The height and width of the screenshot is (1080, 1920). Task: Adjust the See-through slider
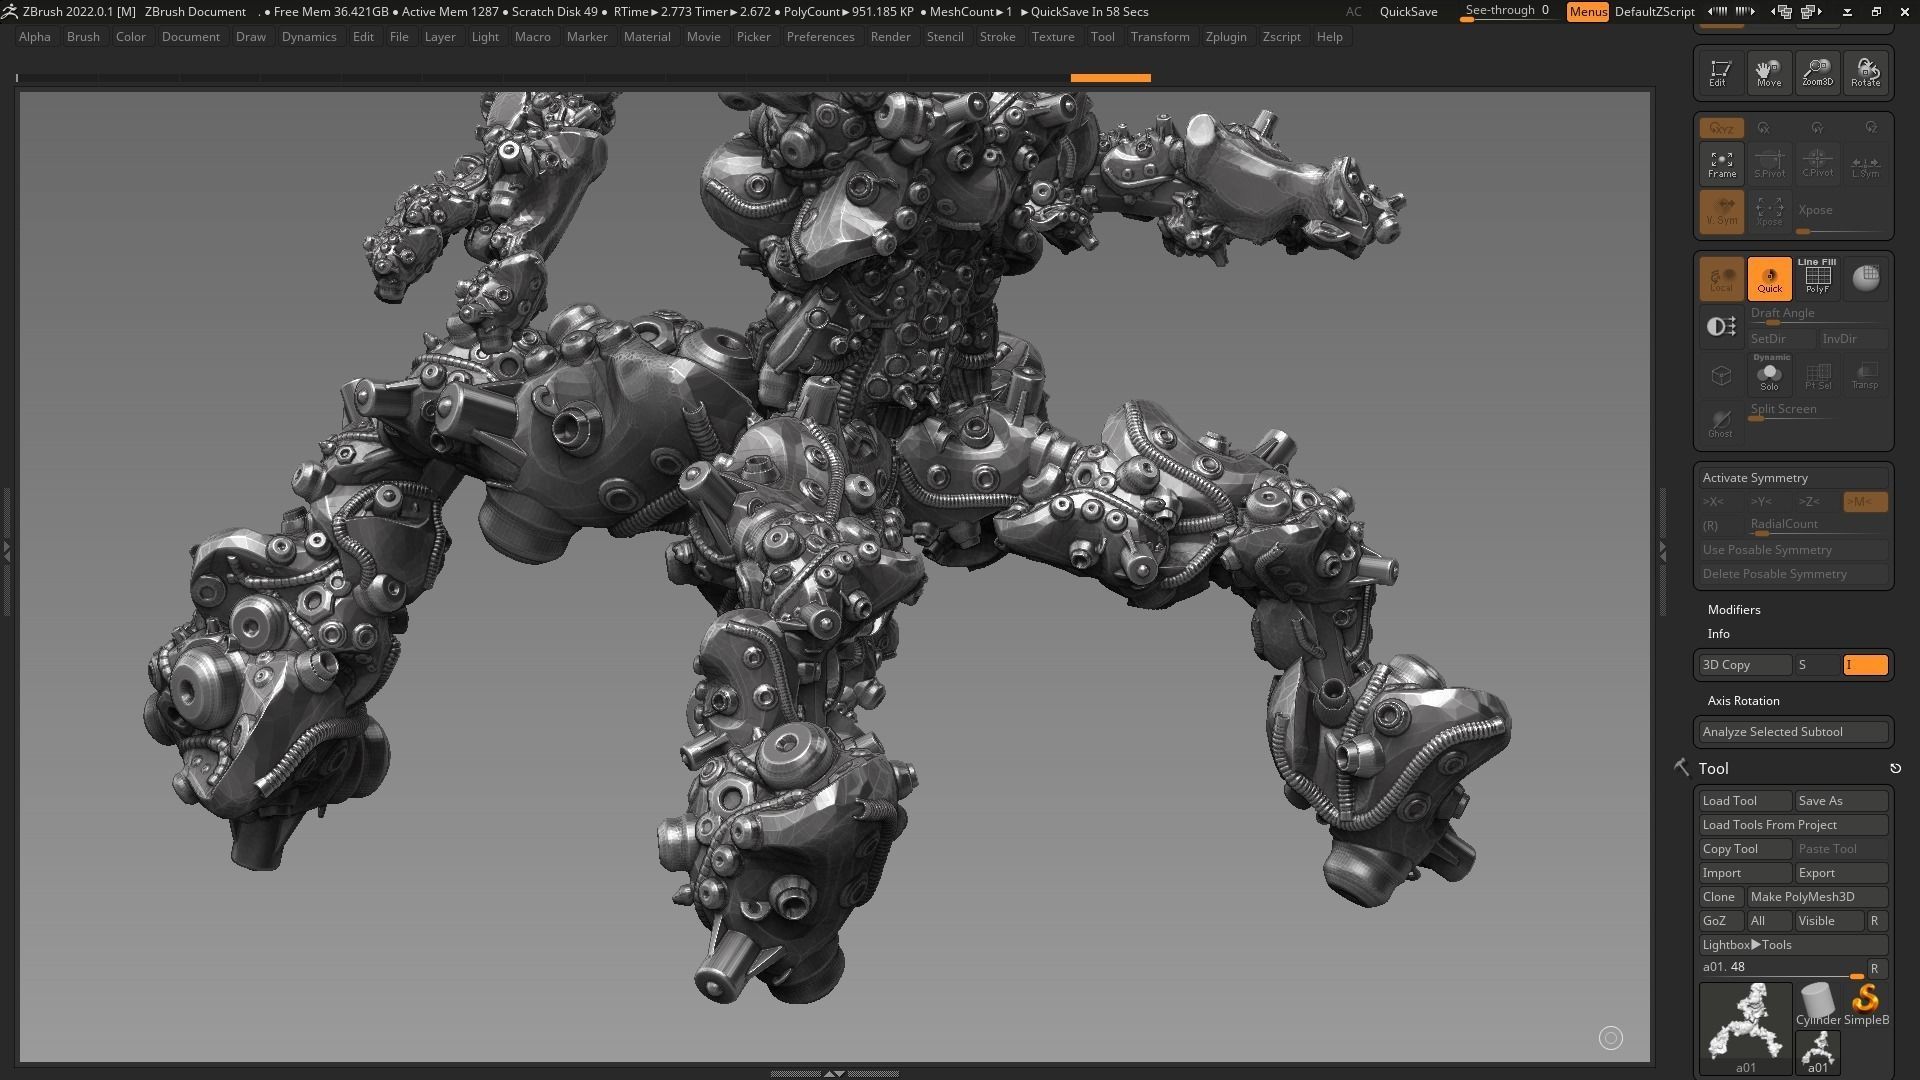tap(1506, 12)
